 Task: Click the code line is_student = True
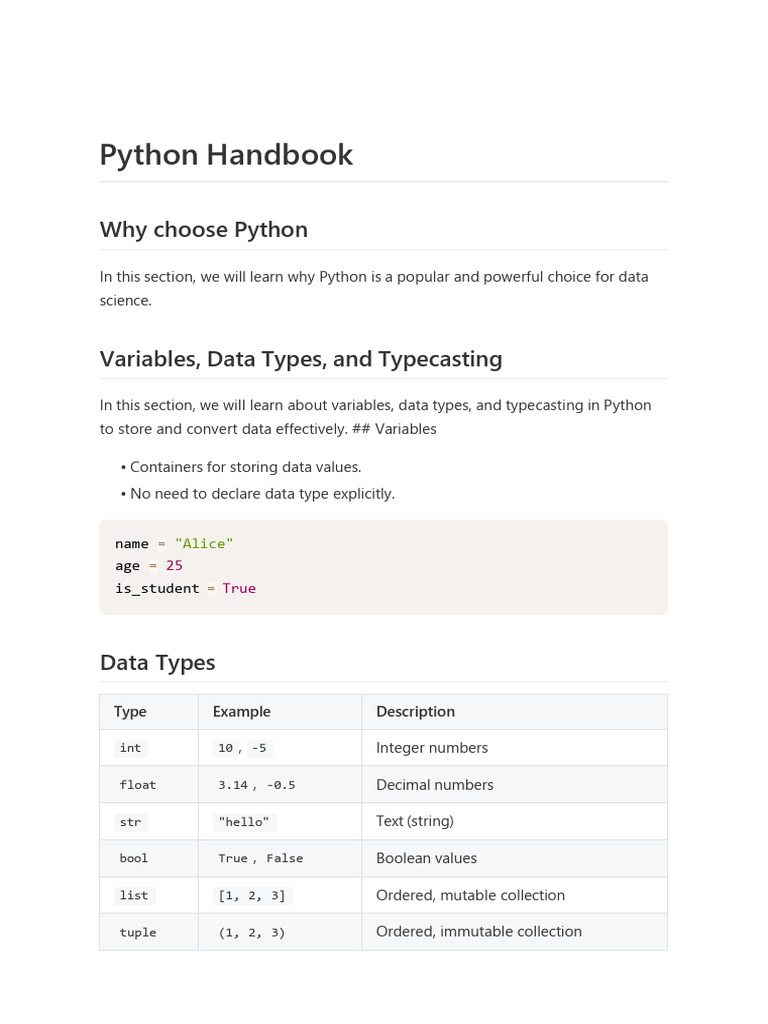(x=185, y=588)
